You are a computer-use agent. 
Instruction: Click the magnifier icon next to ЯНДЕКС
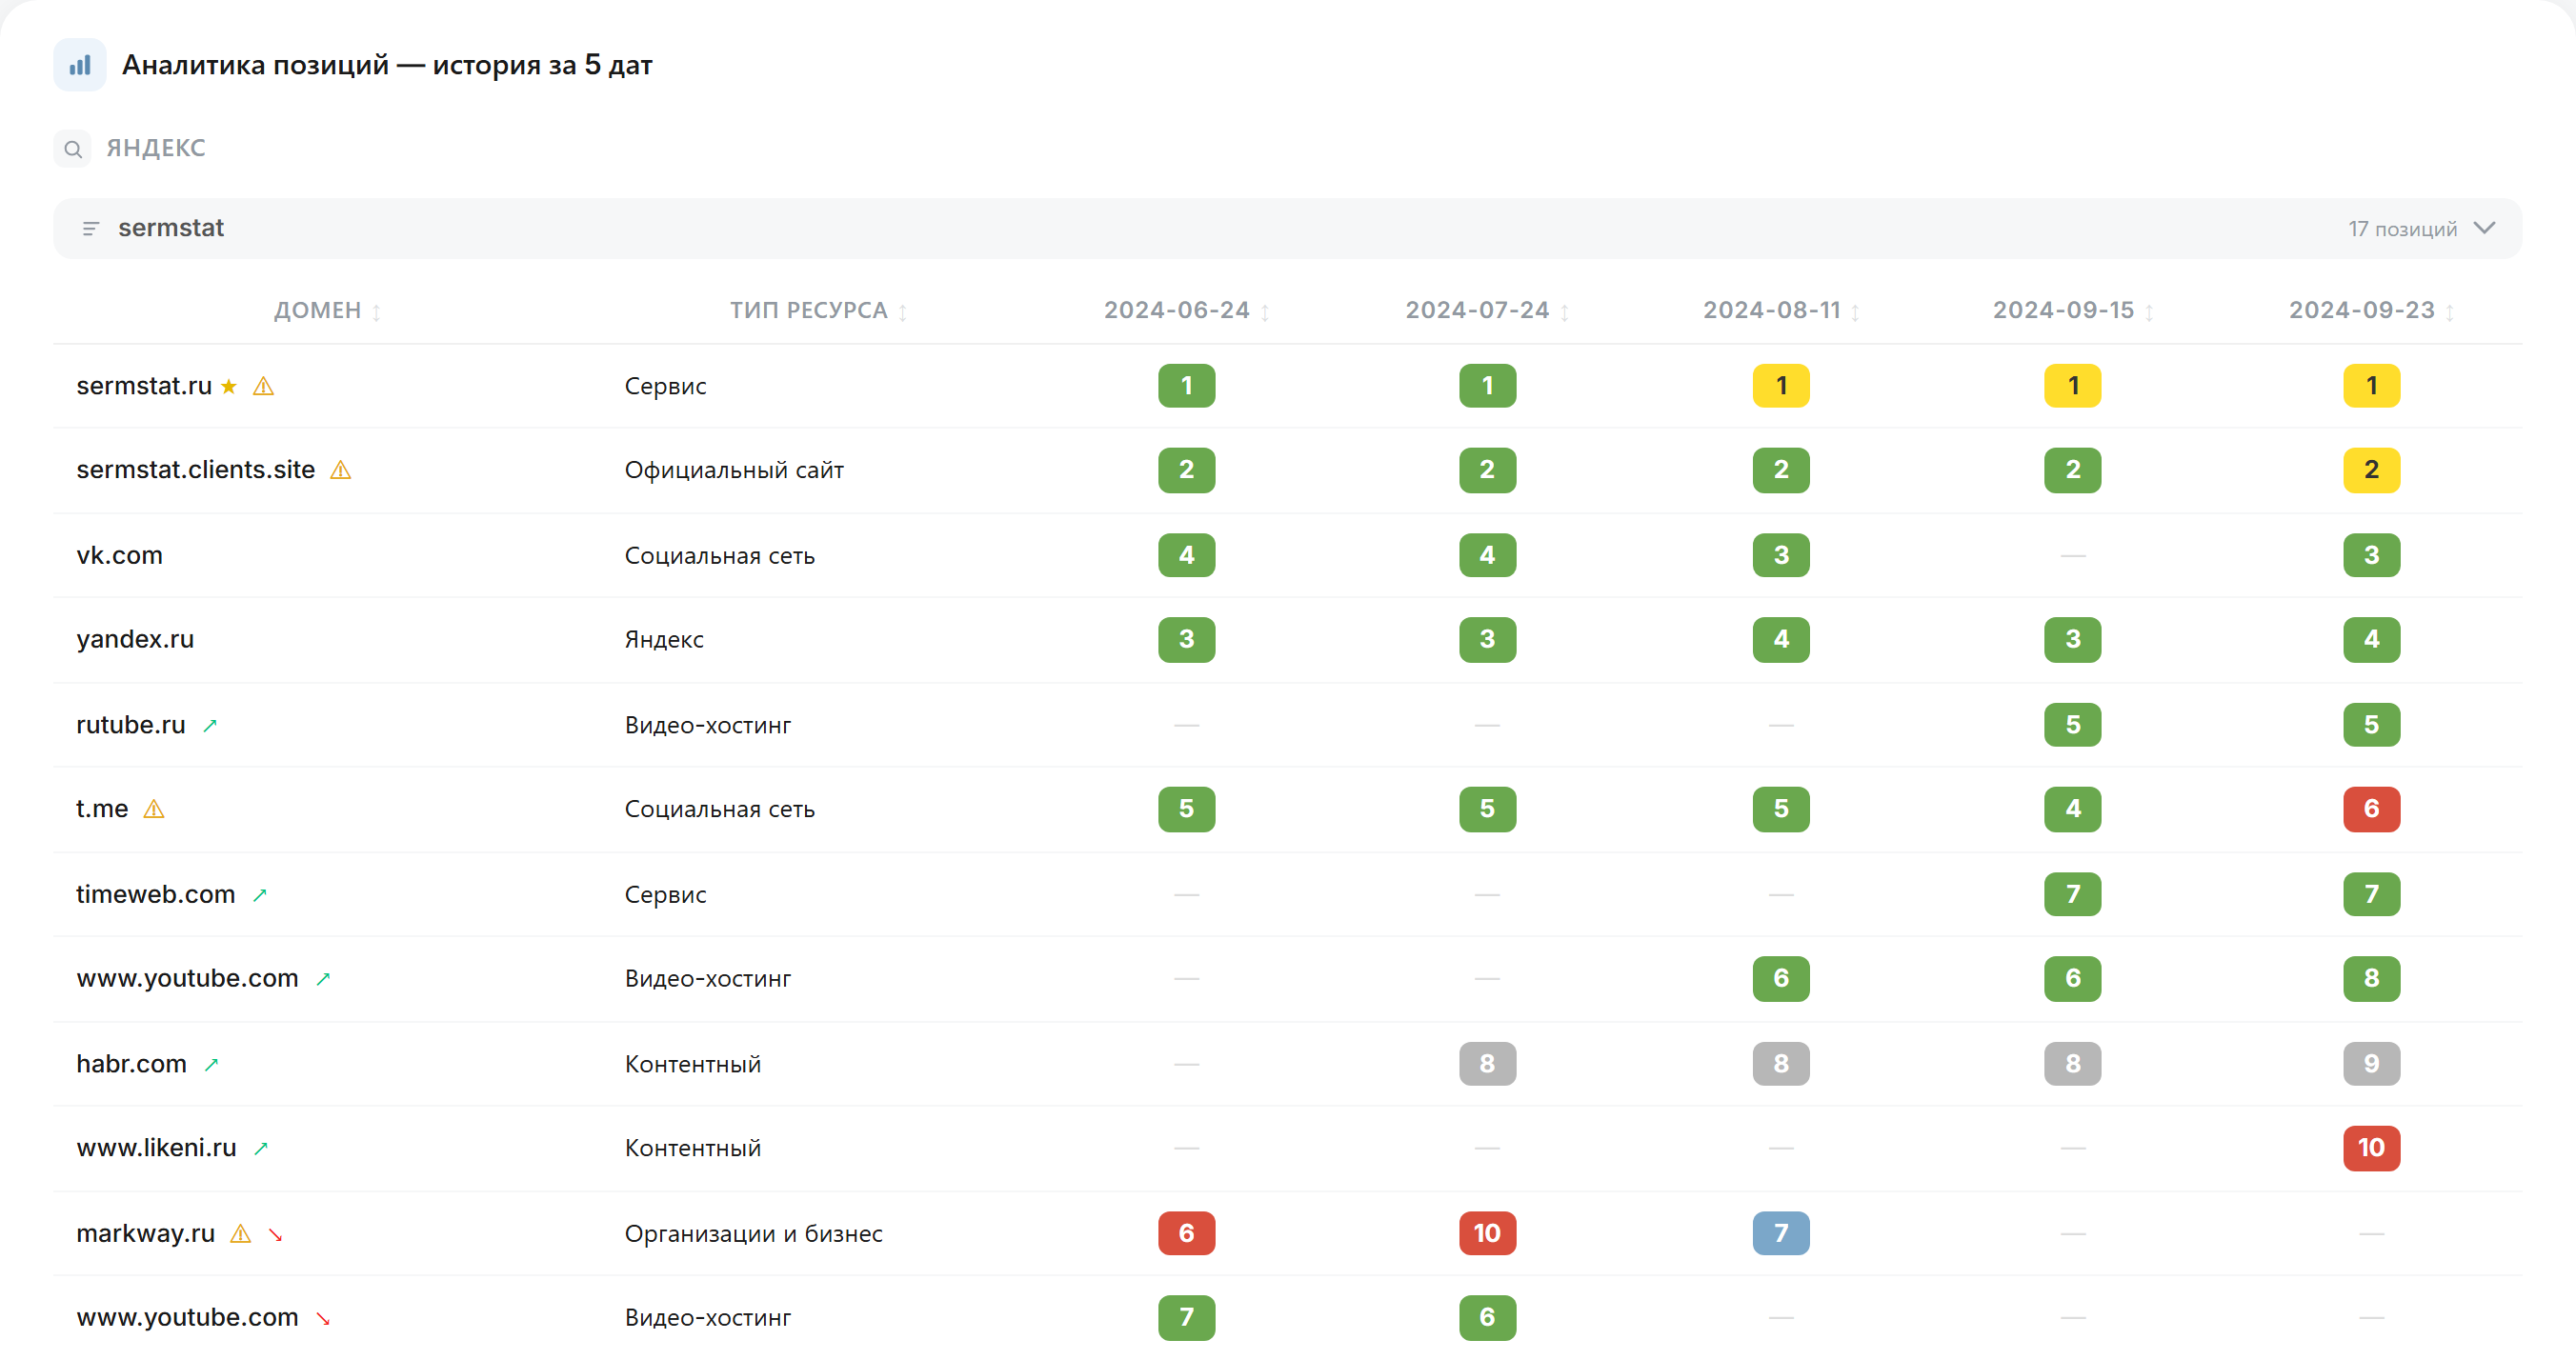point(73,149)
